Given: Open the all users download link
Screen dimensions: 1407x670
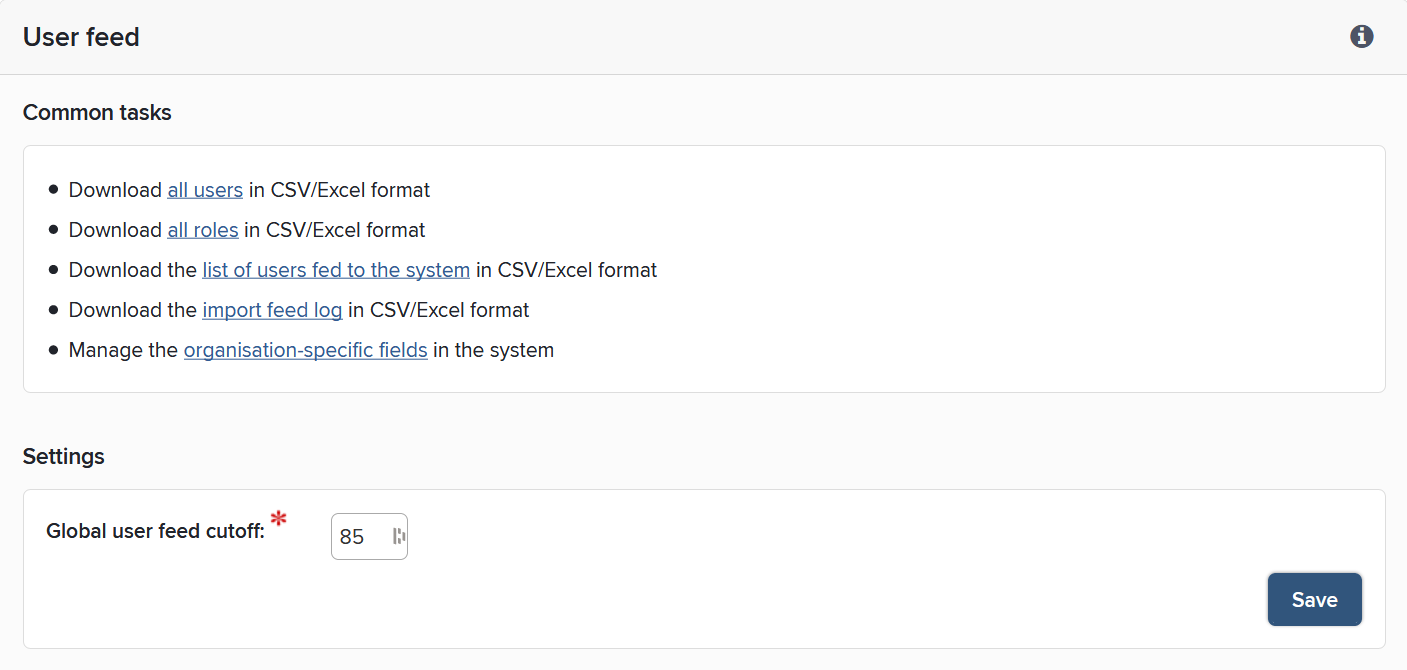Looking at the screenshot, I should 205,190.
